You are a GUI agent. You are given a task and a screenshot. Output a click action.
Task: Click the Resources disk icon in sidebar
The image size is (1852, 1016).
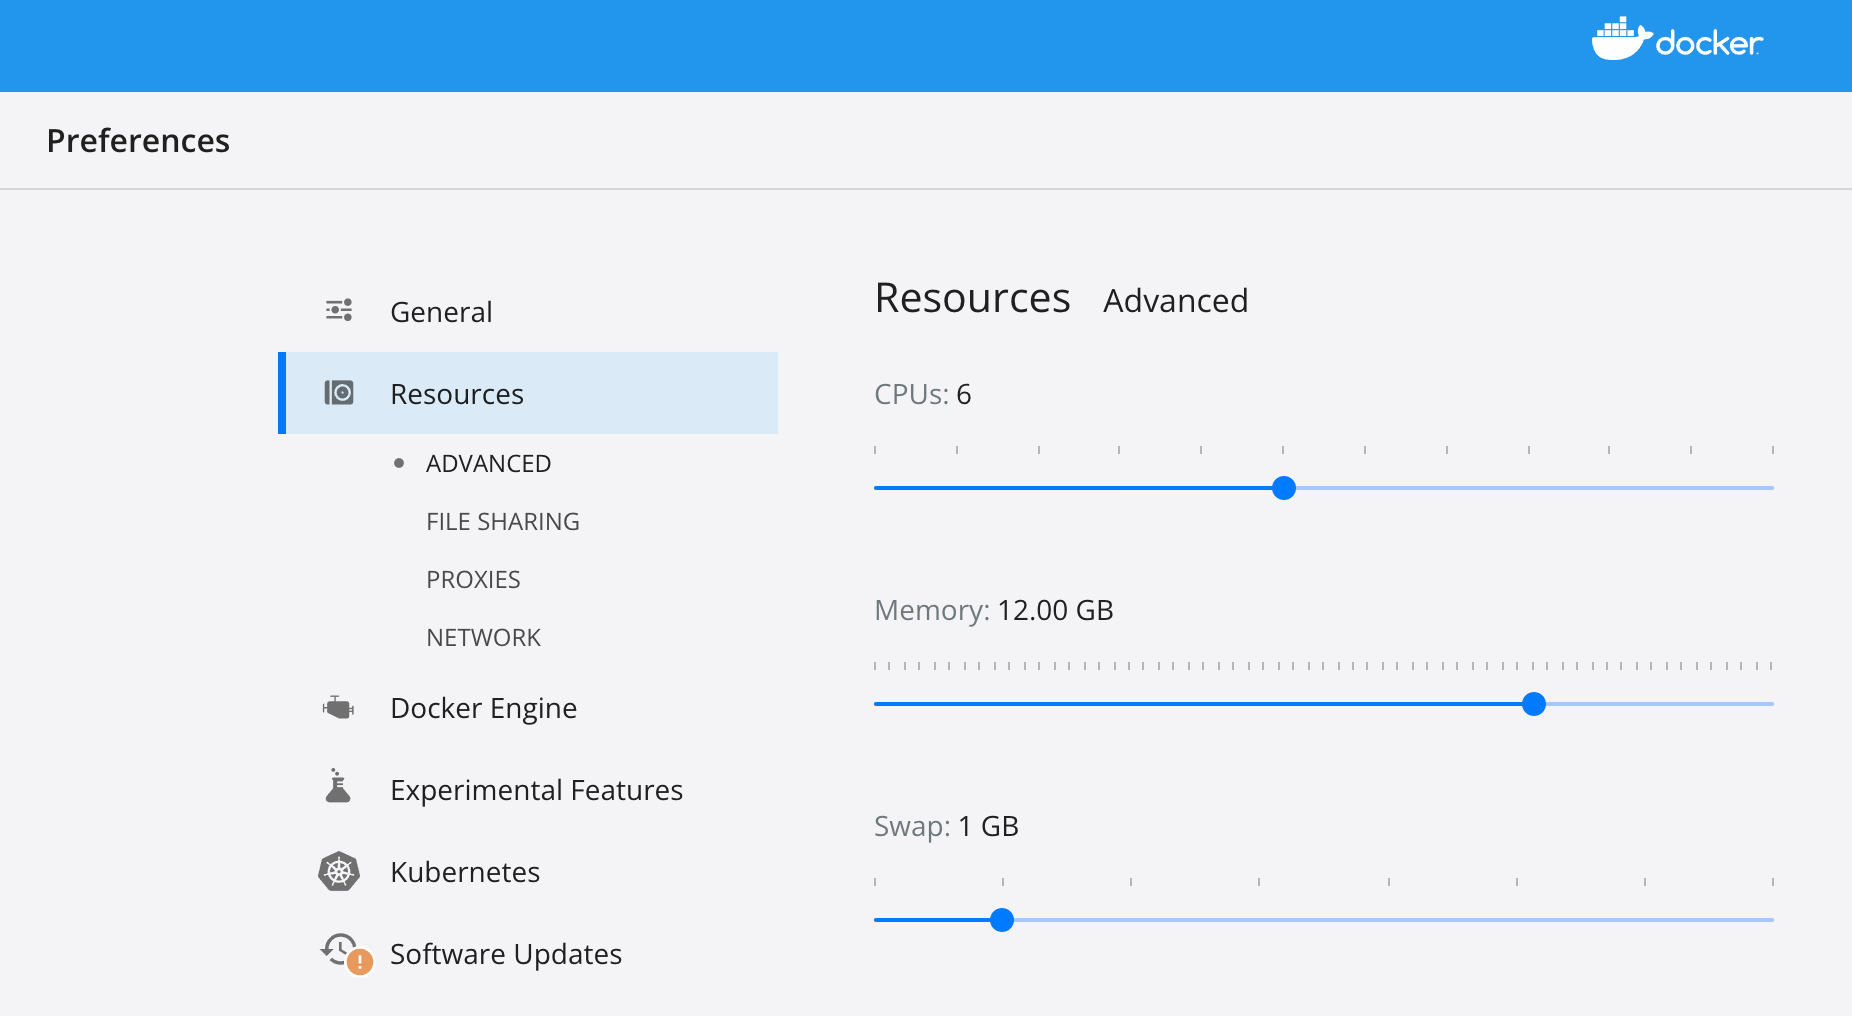click(x=339, y=393)
